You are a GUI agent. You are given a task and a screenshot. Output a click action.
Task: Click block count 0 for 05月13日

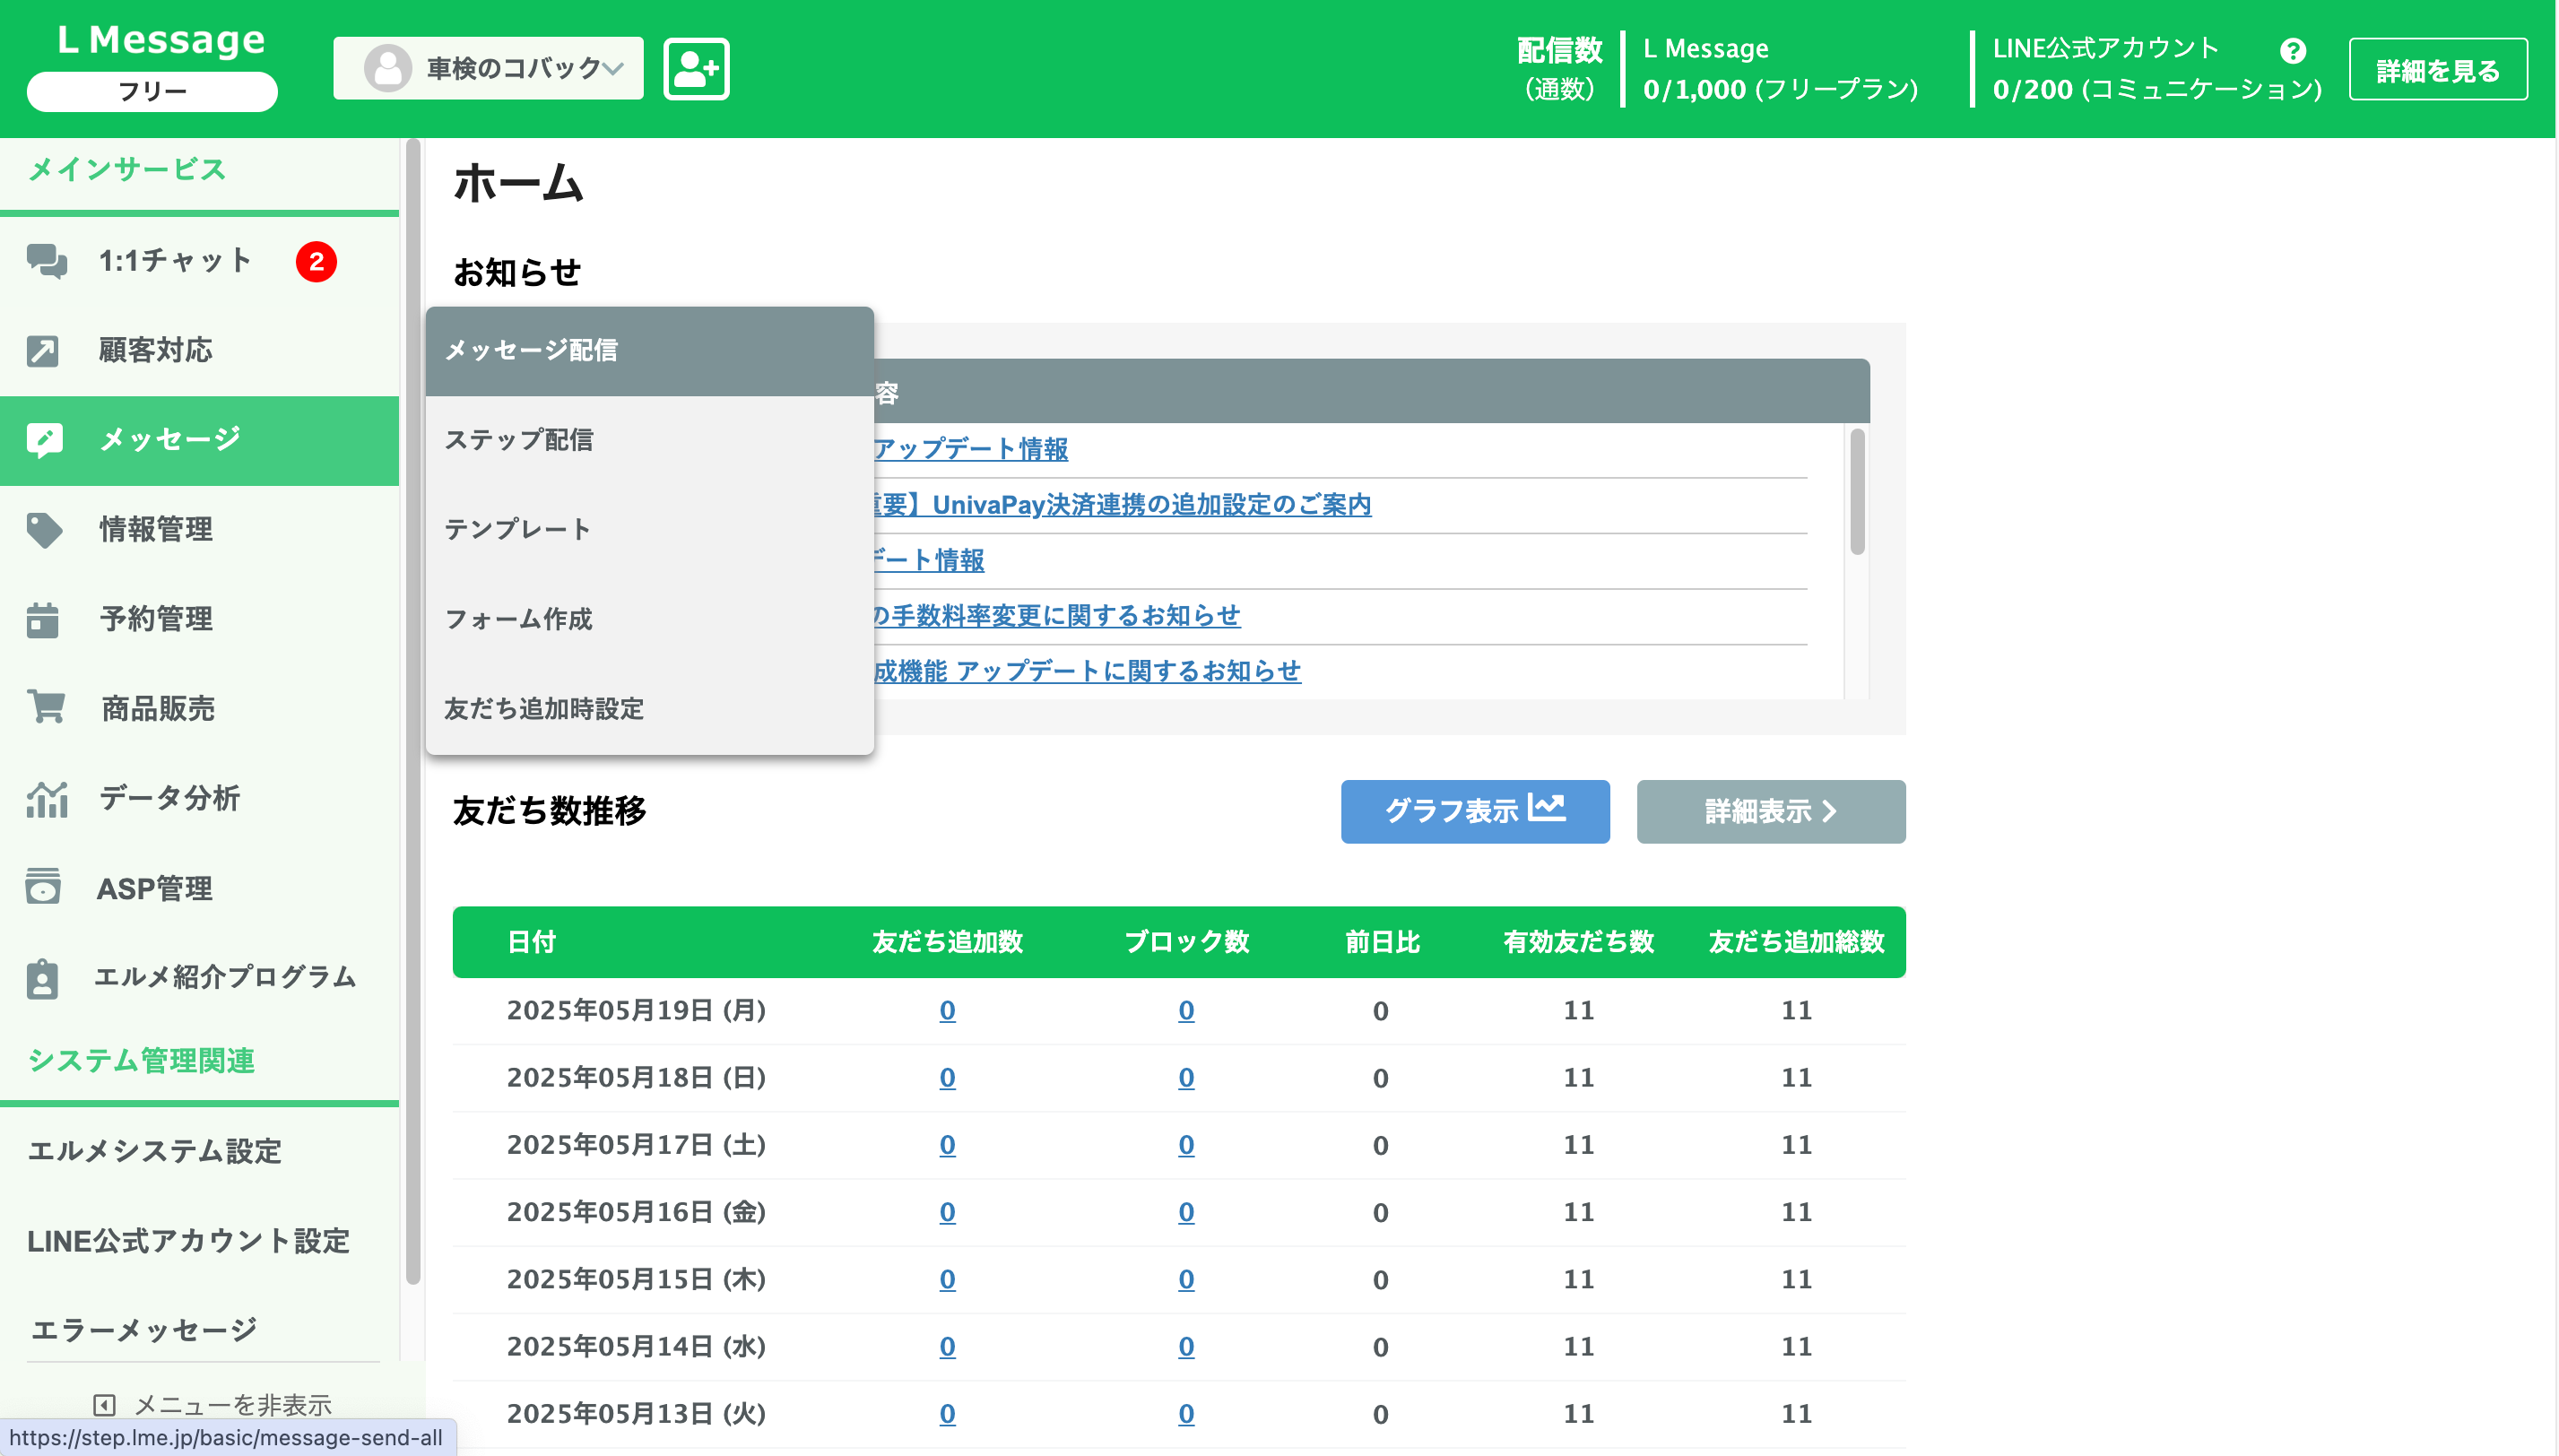click(1186, 1414)
